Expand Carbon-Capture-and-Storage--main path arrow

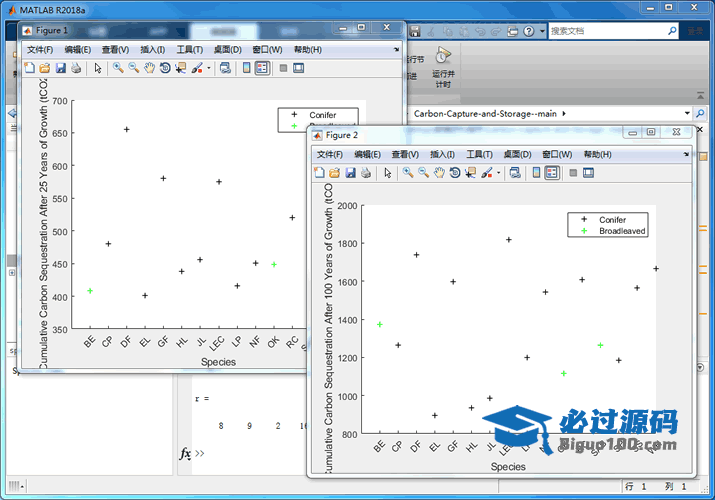click(564, 113)
